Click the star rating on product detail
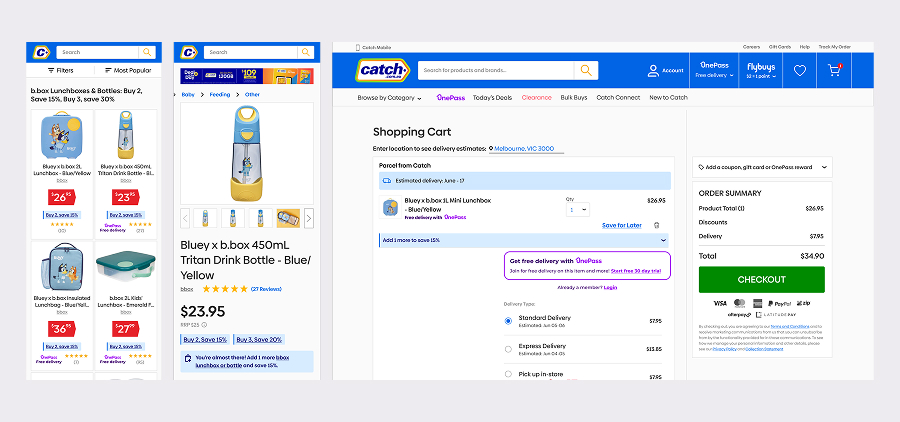The height and width of the screenshot is (422, 900). coord(225,289)
